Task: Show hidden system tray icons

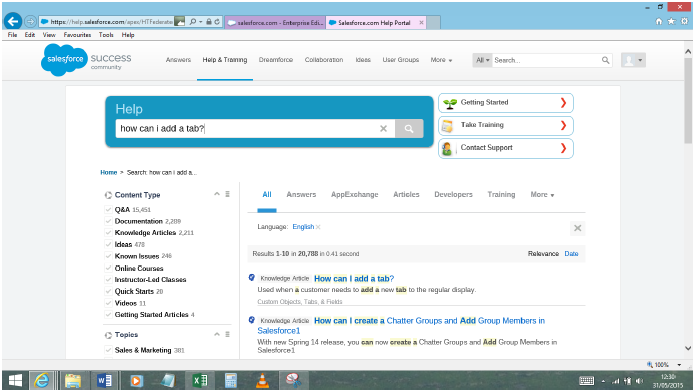Action: (x=603, y=381)
